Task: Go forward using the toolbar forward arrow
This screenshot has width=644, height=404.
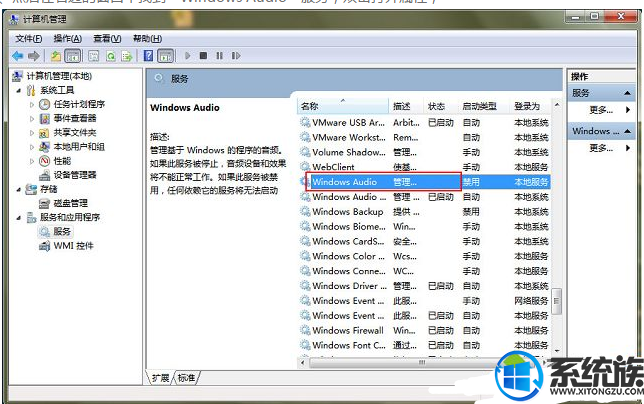Action: (x=34, y=55)
